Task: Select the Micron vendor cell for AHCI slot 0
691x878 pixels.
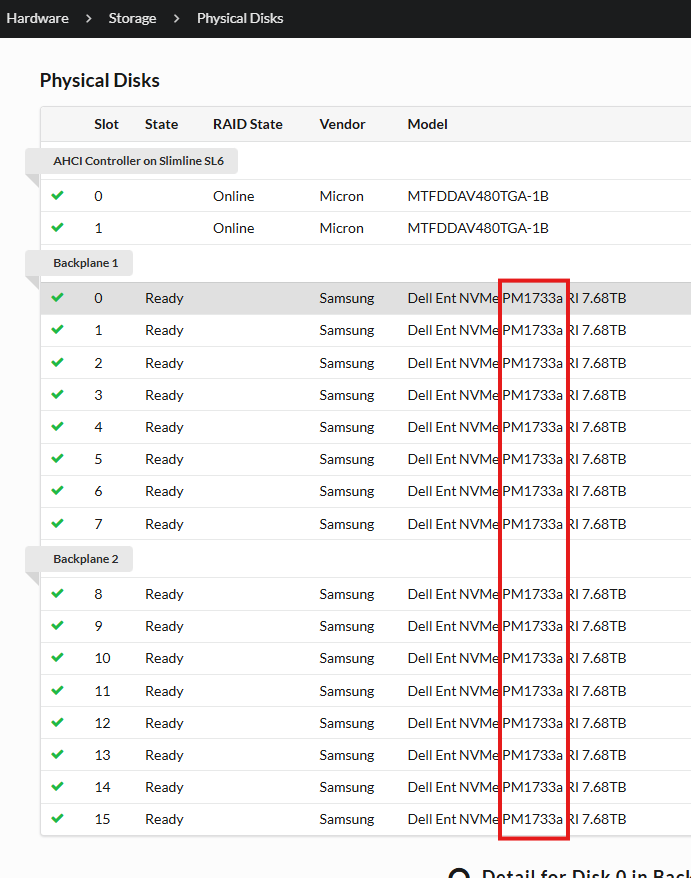Action: (x=342, y=197)
